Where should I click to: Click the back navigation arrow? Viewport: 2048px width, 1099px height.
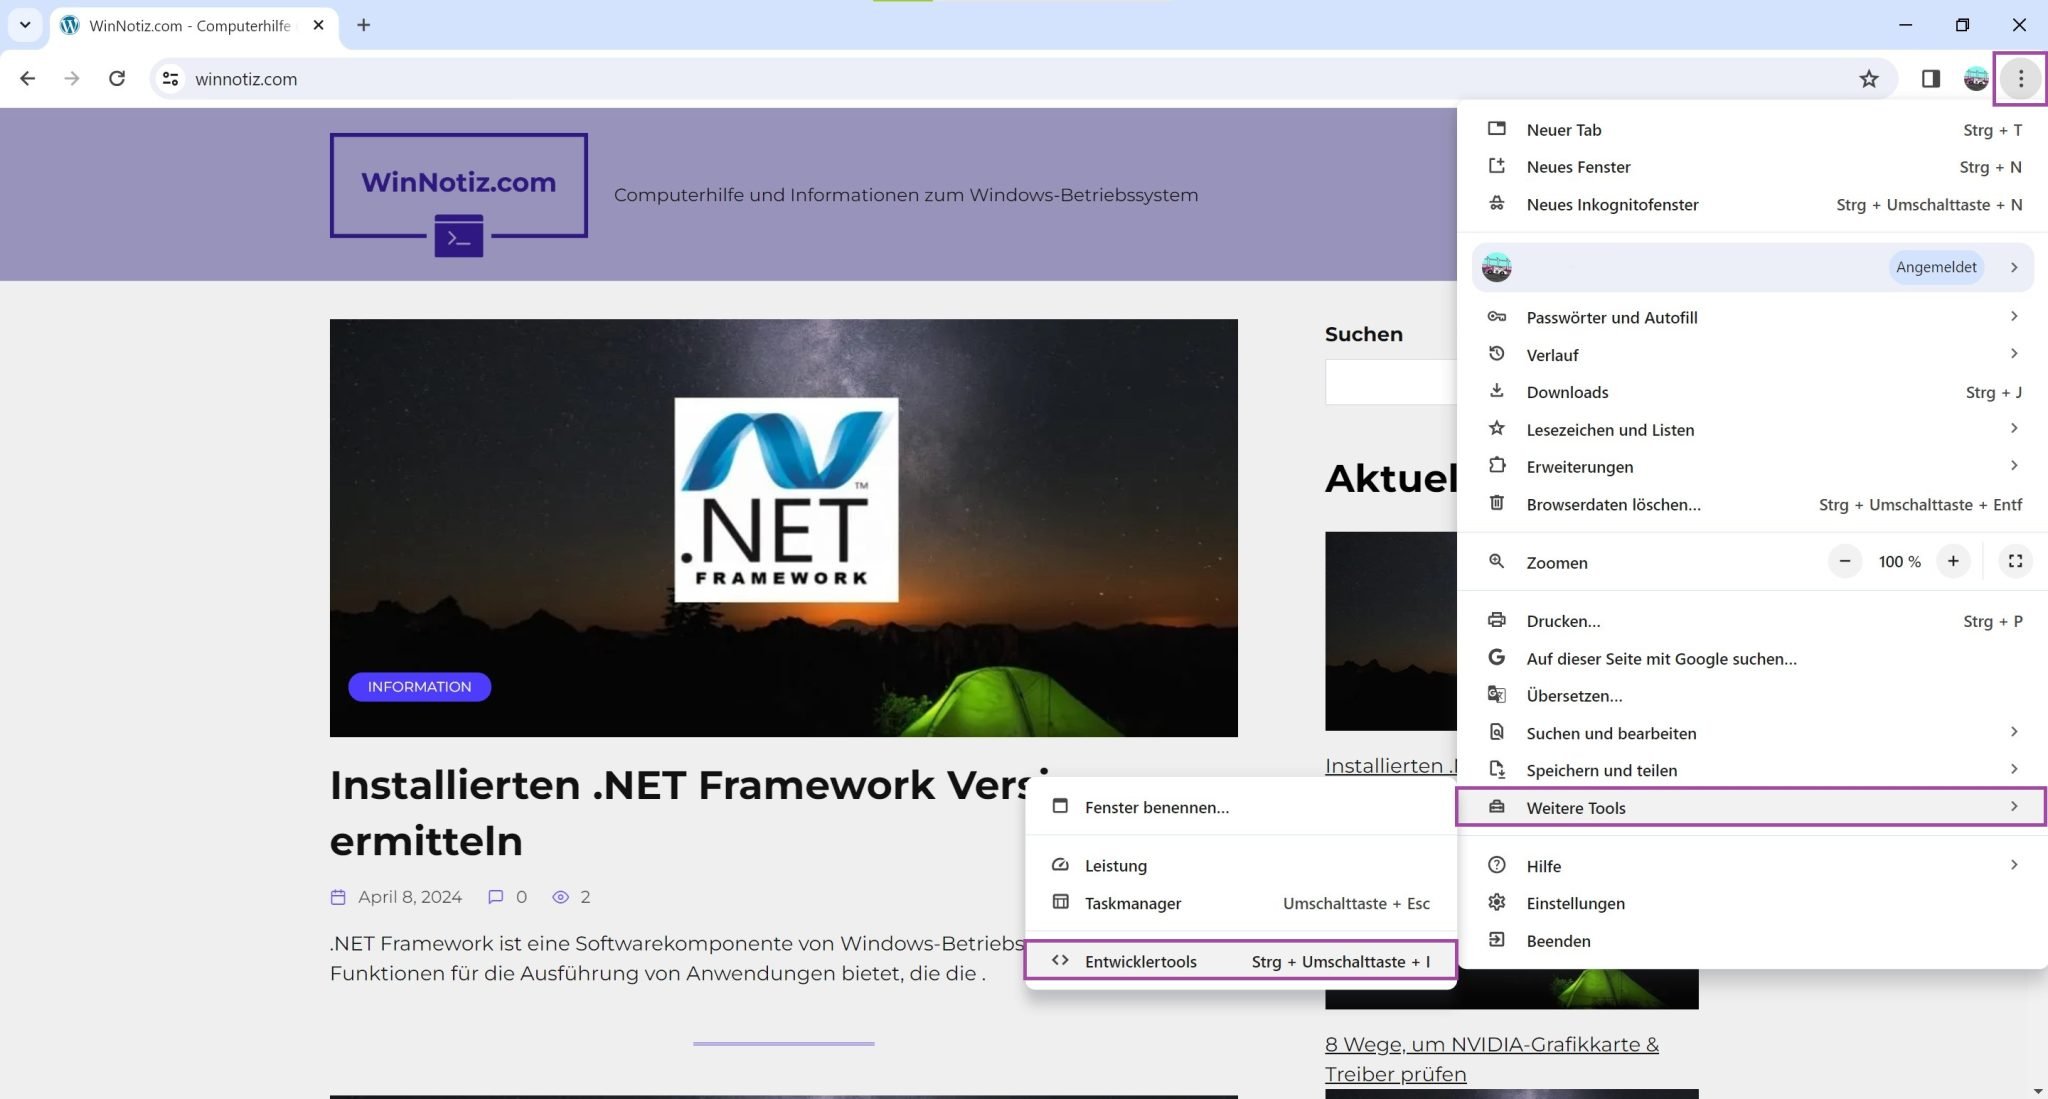point(27,79)
